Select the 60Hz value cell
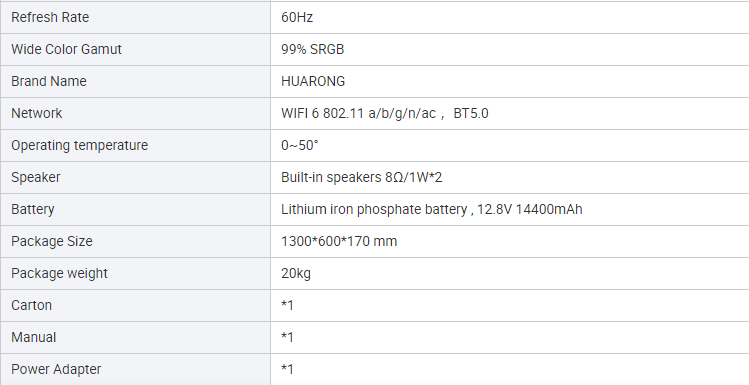749x385 pixels. (510, 17)
